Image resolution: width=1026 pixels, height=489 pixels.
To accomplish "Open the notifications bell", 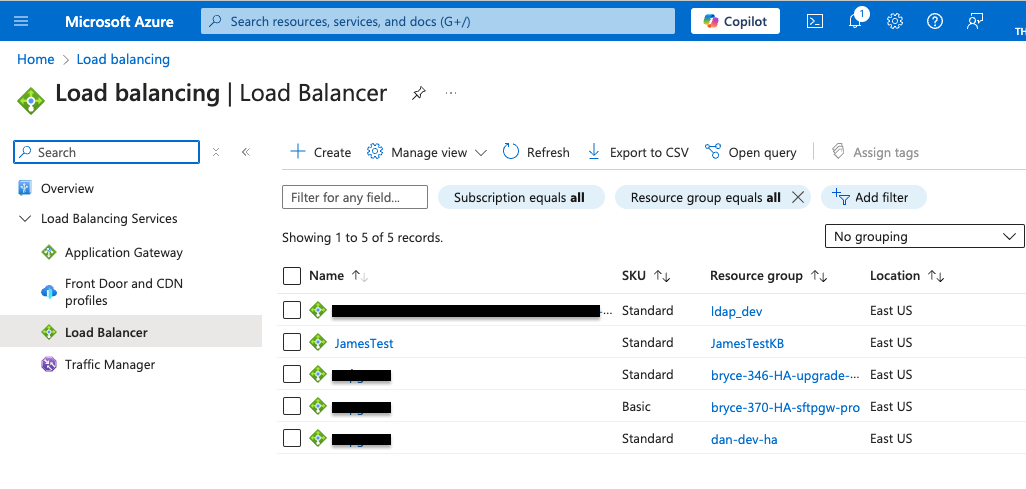I will tap(855, 21).
